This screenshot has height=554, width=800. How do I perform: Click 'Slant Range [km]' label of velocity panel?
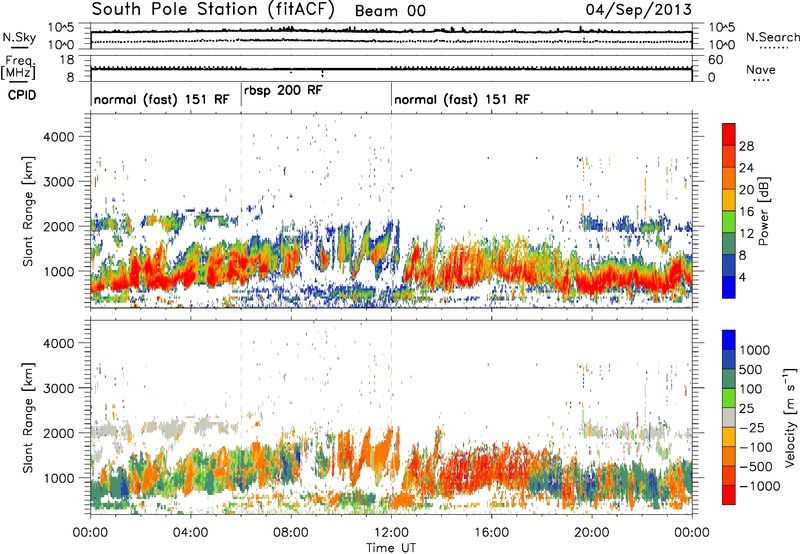pos(28,417)
